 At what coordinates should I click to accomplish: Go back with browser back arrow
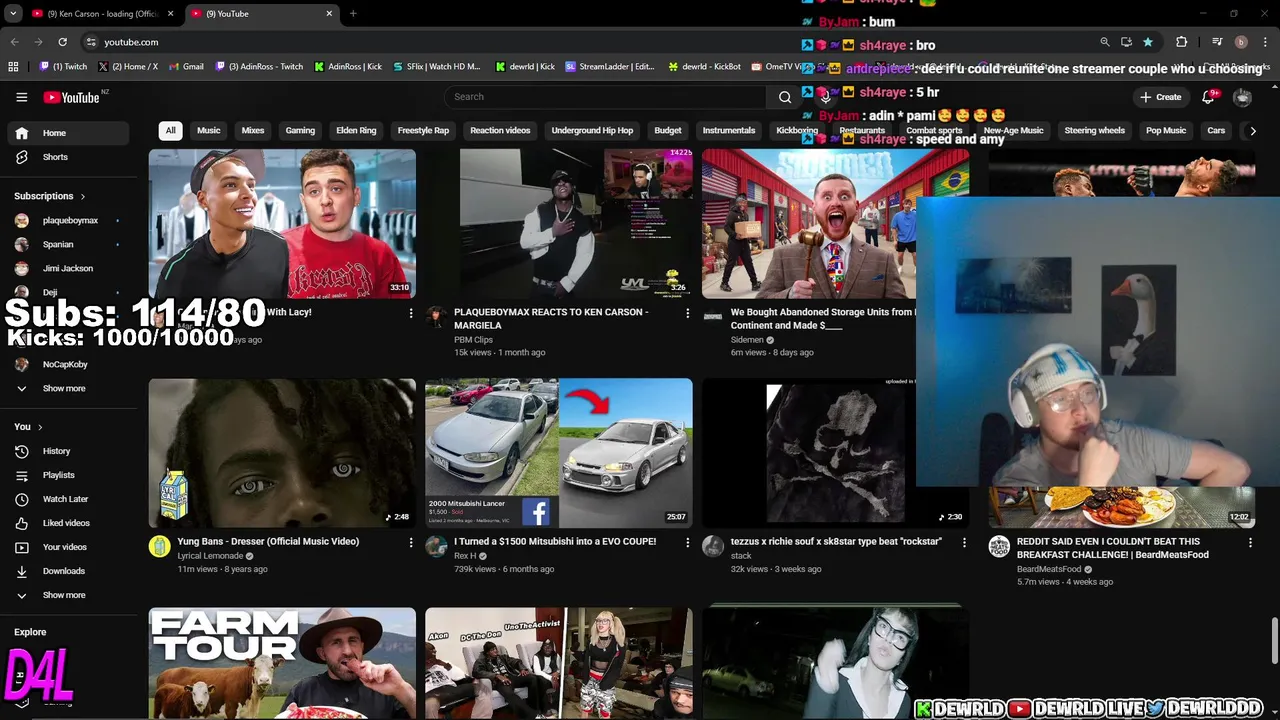pos(14,42)
